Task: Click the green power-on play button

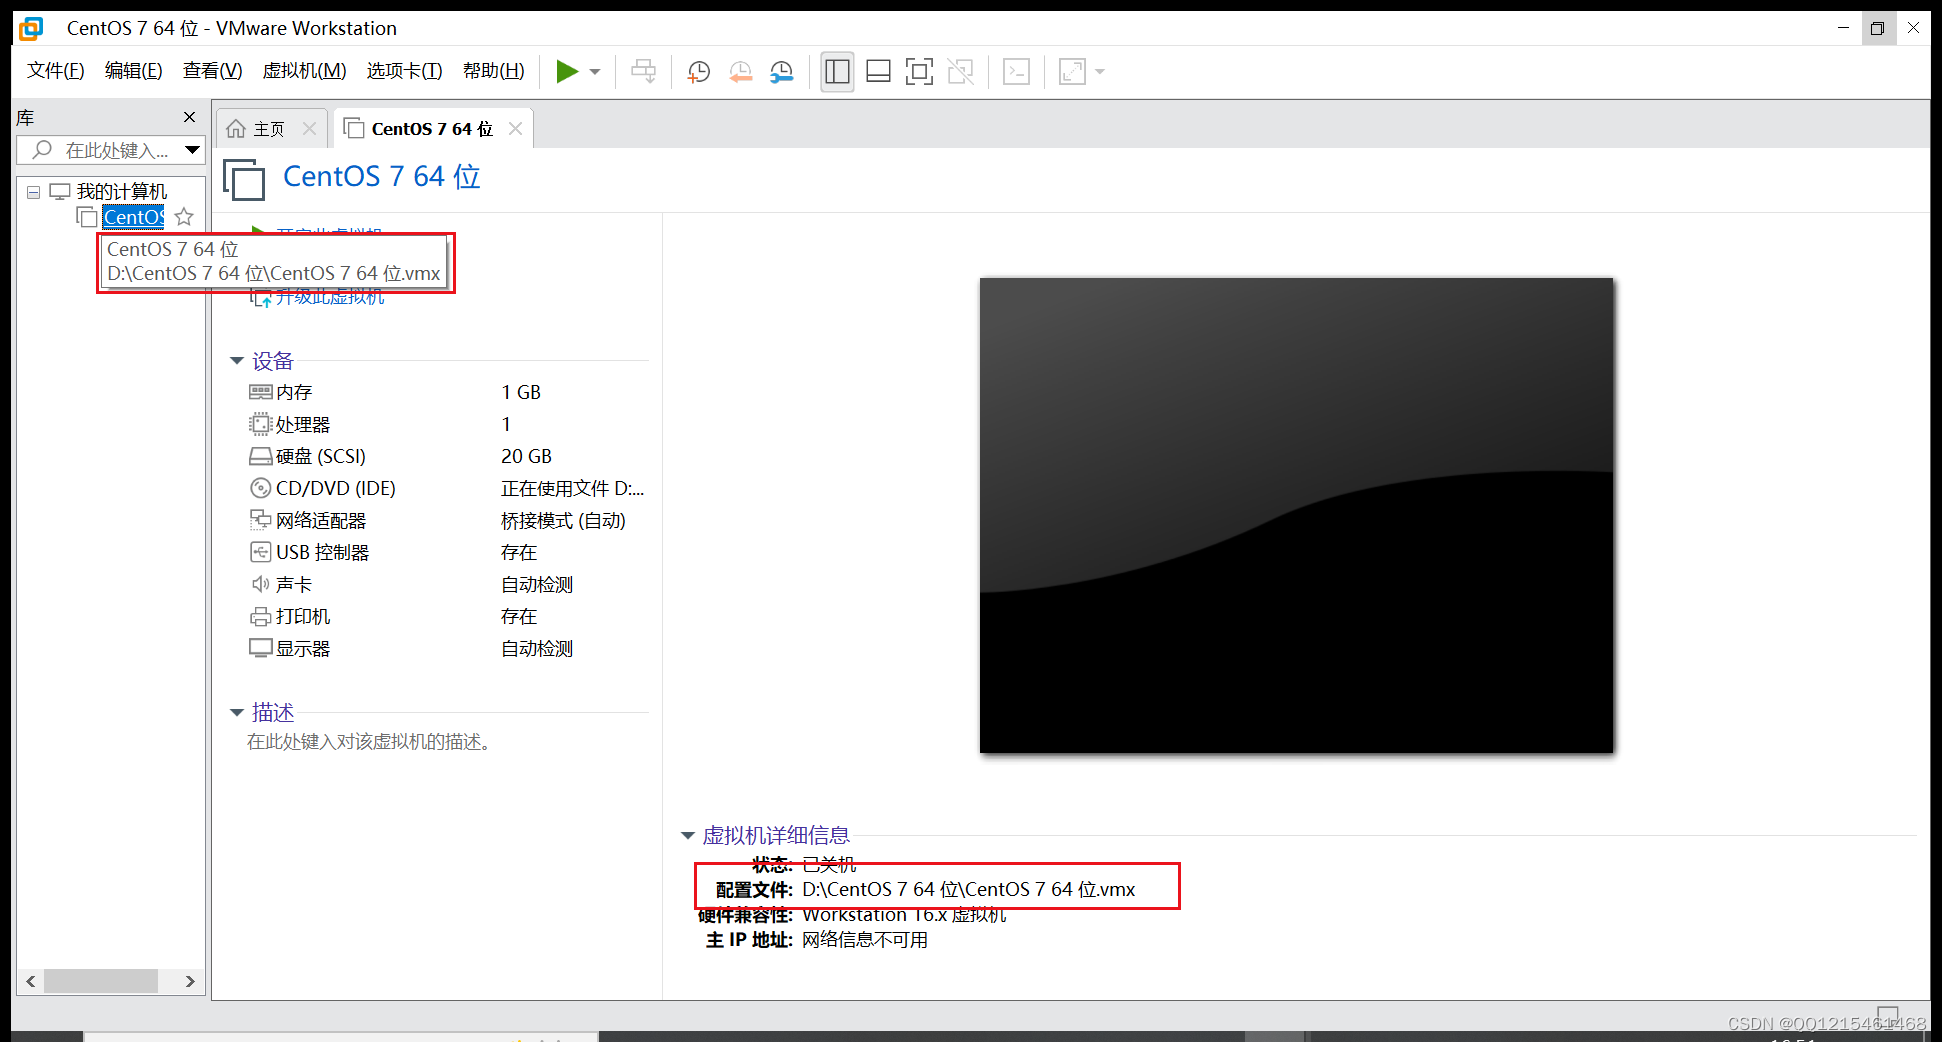Action: coord(567,71)
